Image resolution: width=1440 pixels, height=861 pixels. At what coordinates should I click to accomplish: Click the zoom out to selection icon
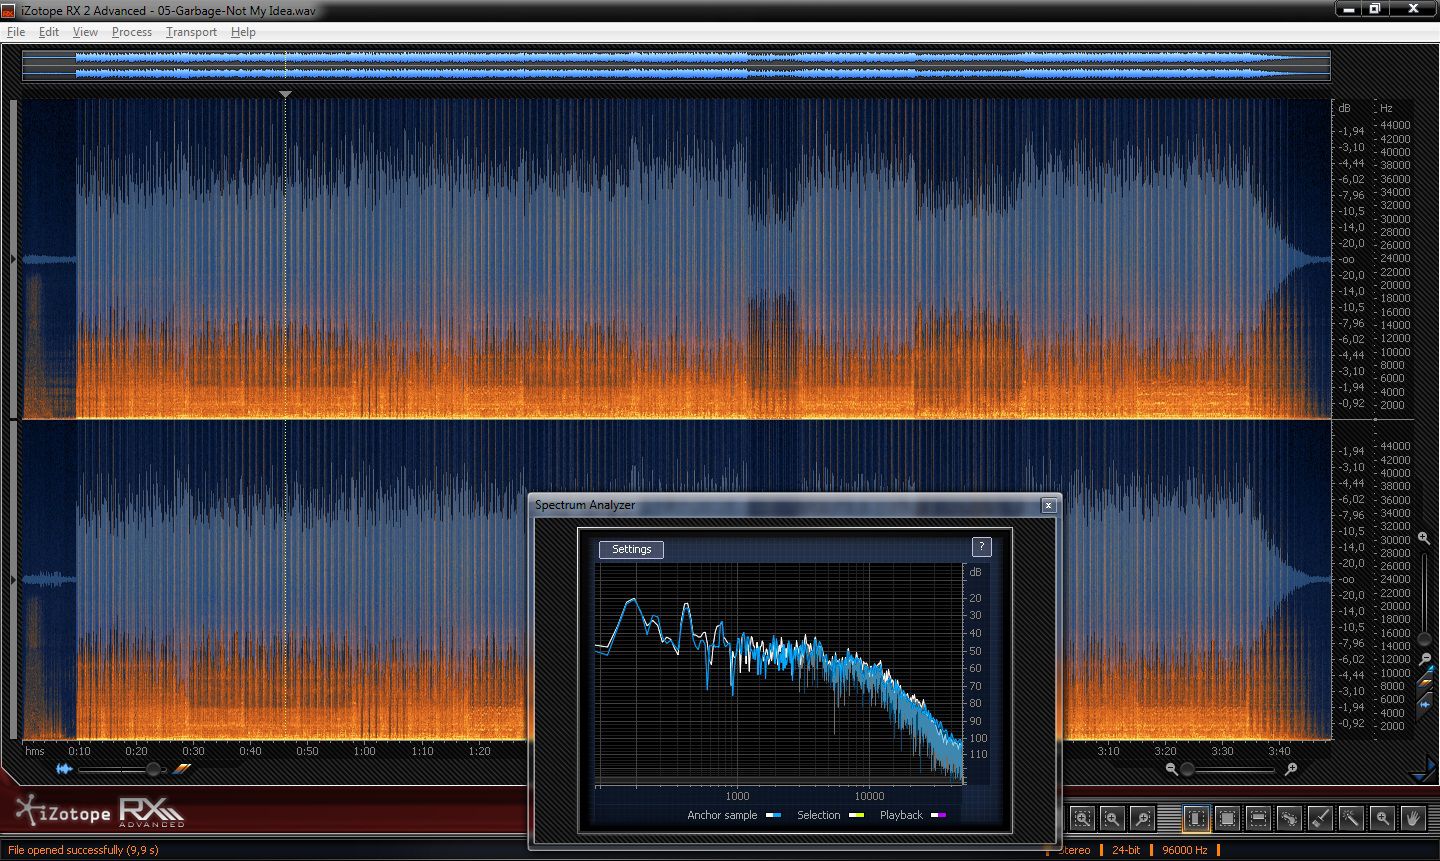[x=1142, y=818]
